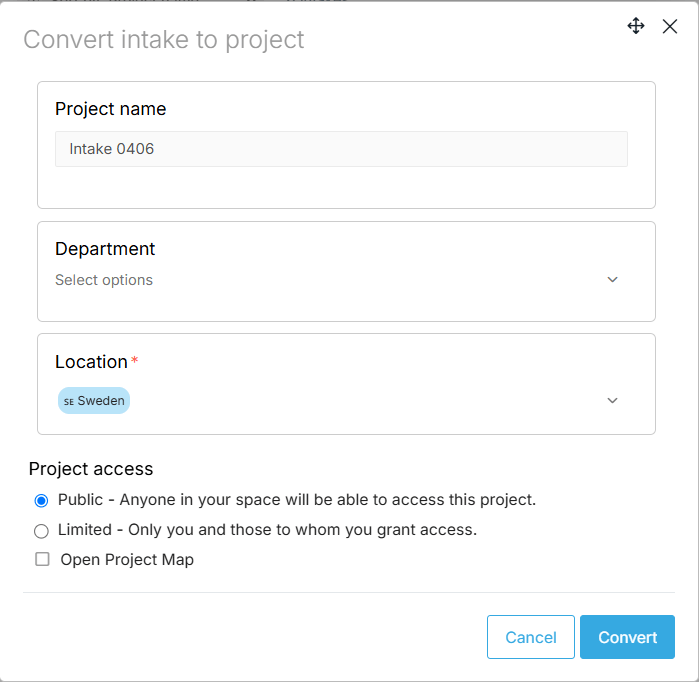Click the 'Project name' field label
The image size is (699, 682).
[110, 109]
